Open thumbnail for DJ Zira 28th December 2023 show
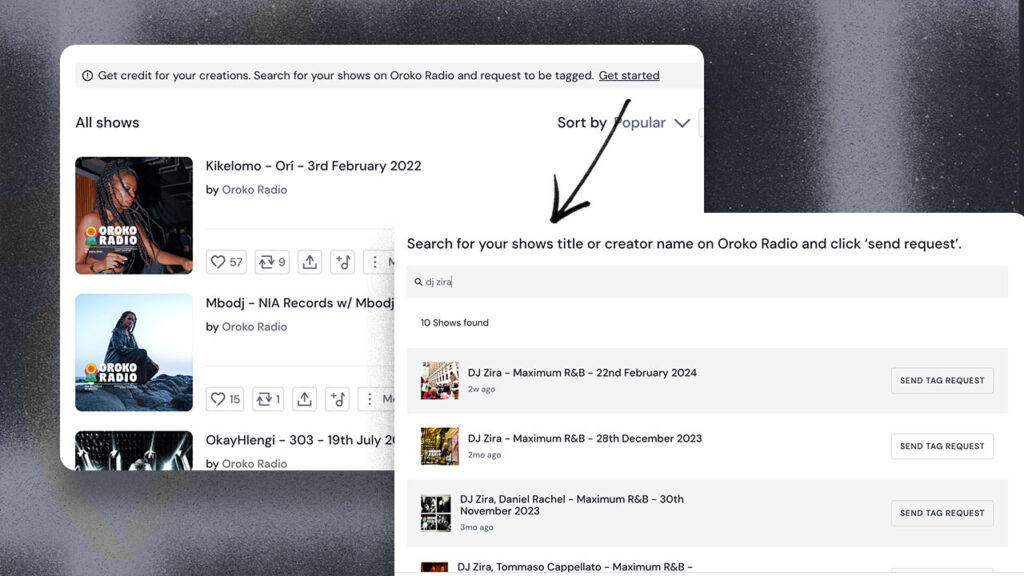 click(x=440, y=447)
